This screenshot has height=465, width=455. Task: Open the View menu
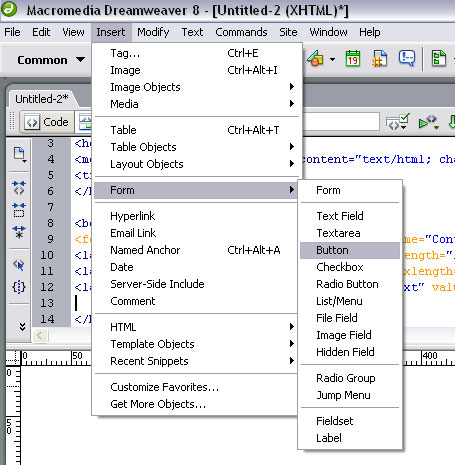(x=73, y=32)
